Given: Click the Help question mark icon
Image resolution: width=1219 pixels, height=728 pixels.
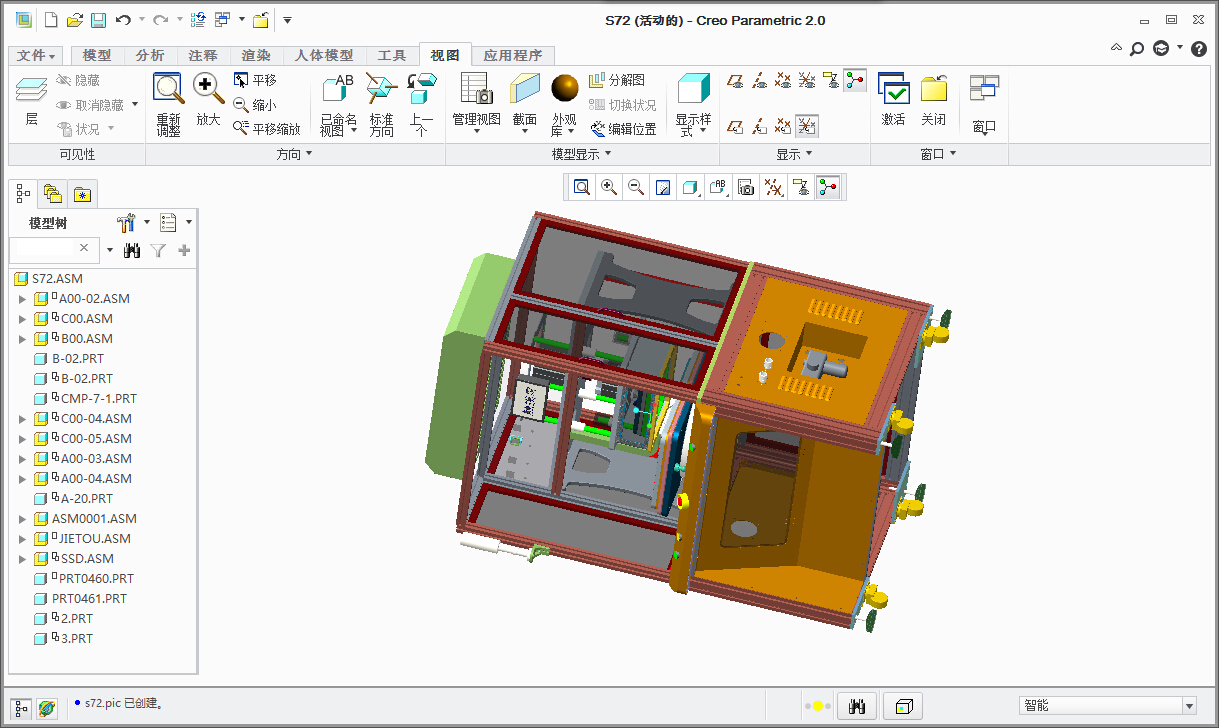Looking at the screenshot, I should 1199,48.
